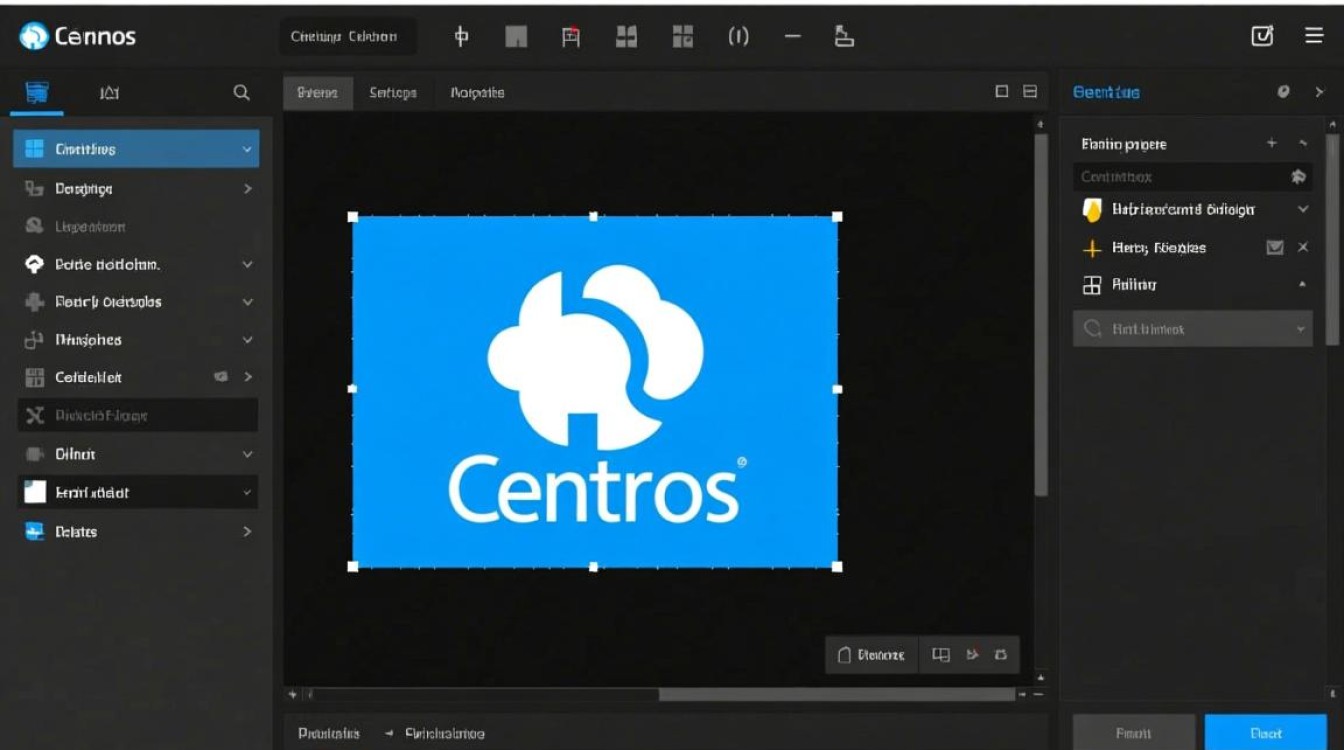Select the blue Centros logo image on the canvas
This screenshot has height=750, width=1344.
(x=595, y=391)
